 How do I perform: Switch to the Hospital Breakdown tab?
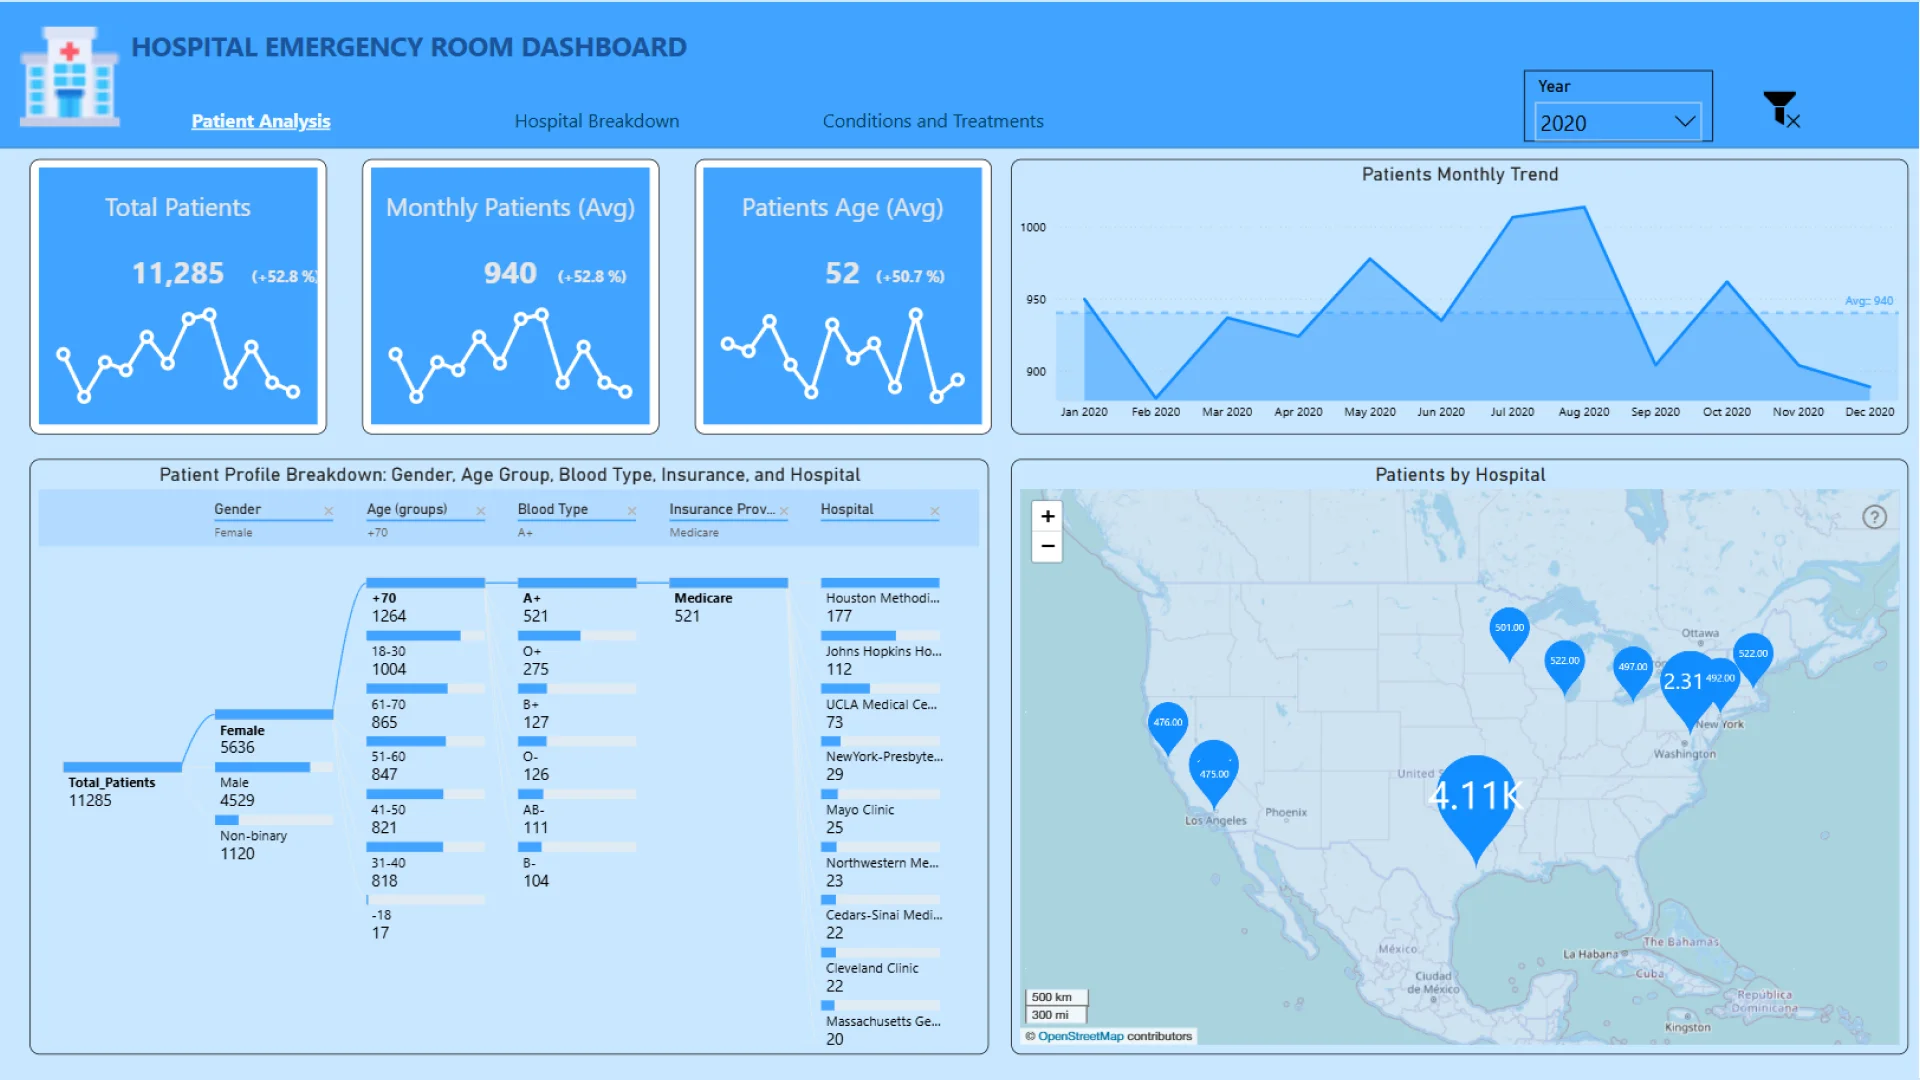[x=596, y=121]
